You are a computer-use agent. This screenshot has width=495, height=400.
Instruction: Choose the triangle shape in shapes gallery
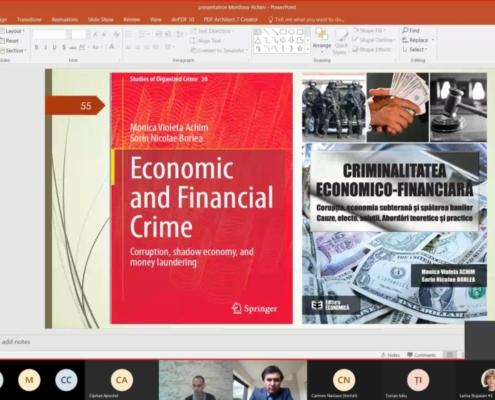[x=258, y=40]
